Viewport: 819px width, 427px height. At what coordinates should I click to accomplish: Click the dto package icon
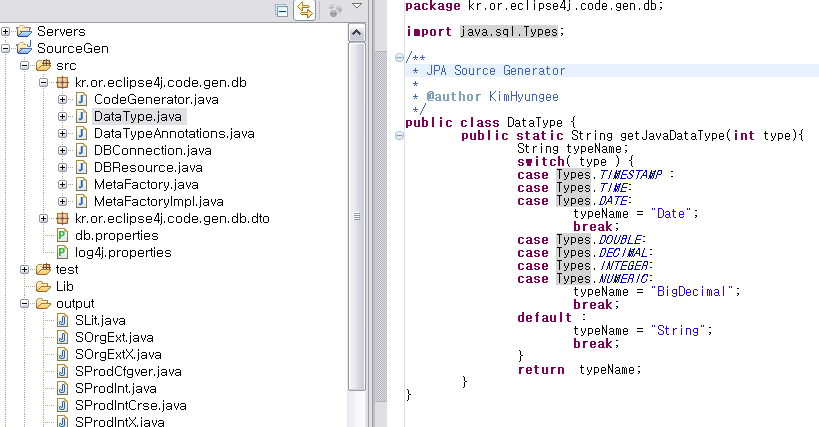pyautogui.click(x=63, y=218)
